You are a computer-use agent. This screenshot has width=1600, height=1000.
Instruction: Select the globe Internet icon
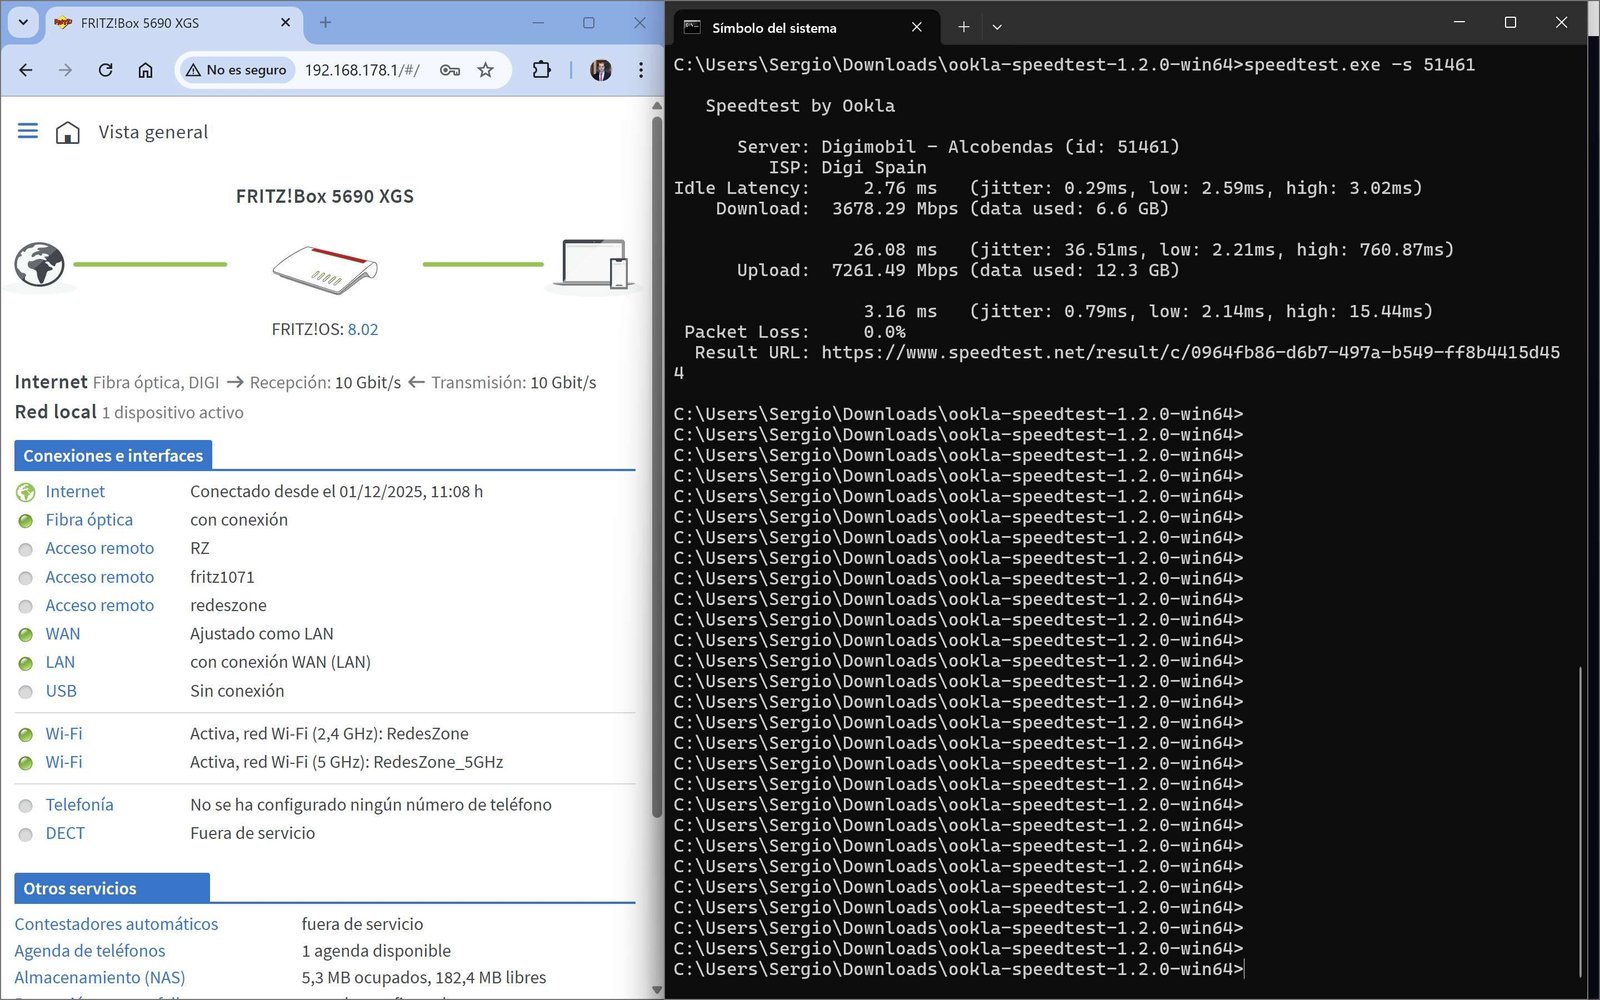coord(39,265)
